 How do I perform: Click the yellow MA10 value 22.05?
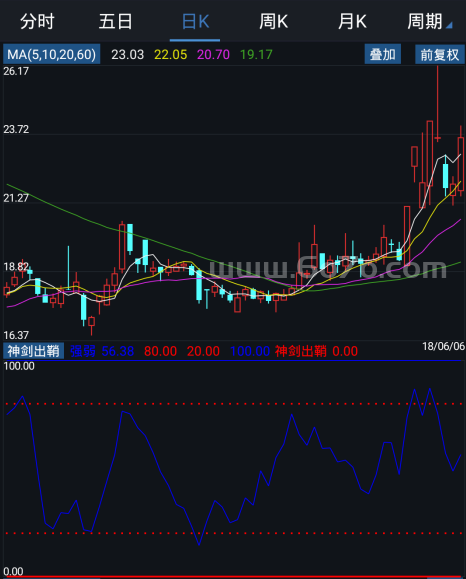(170, 55)
